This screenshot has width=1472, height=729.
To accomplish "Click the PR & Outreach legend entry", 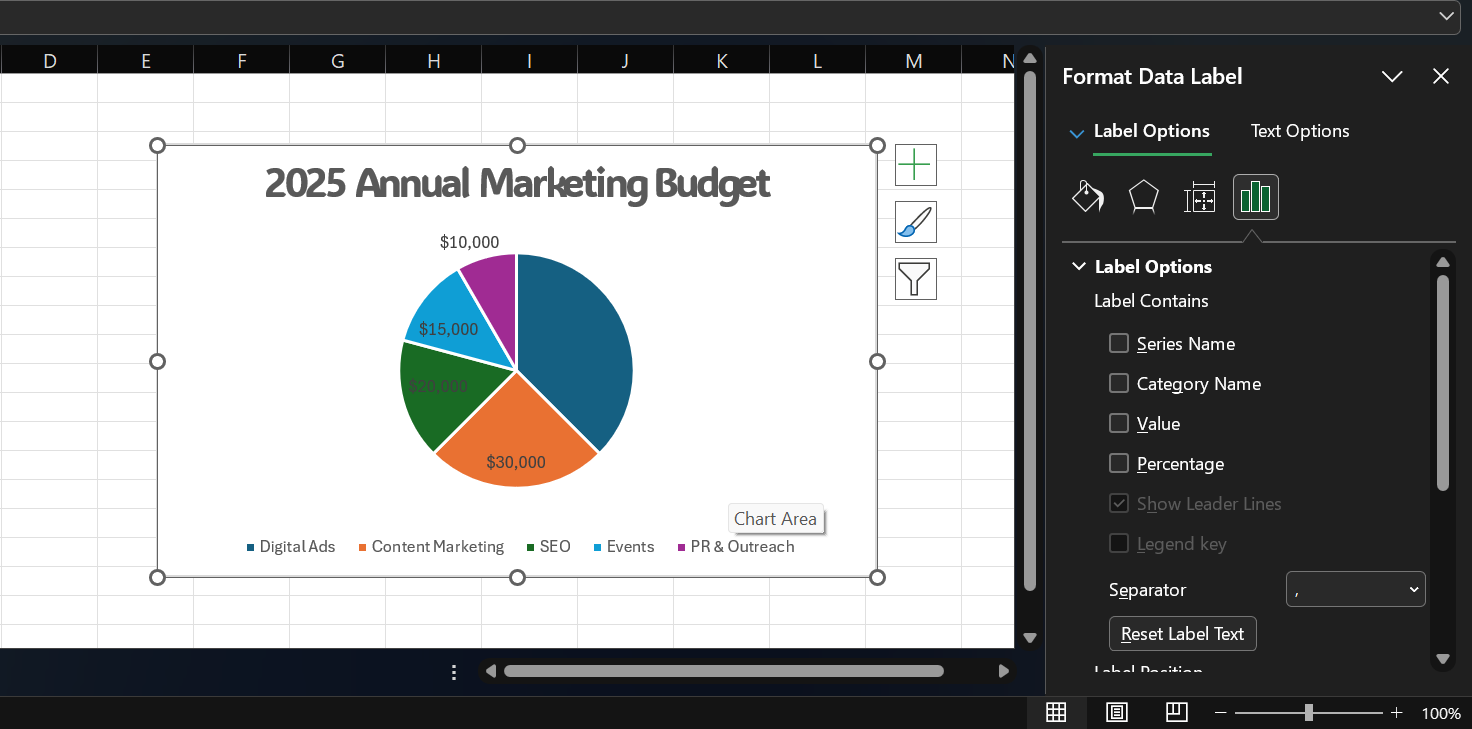I will tap(735, 547).
